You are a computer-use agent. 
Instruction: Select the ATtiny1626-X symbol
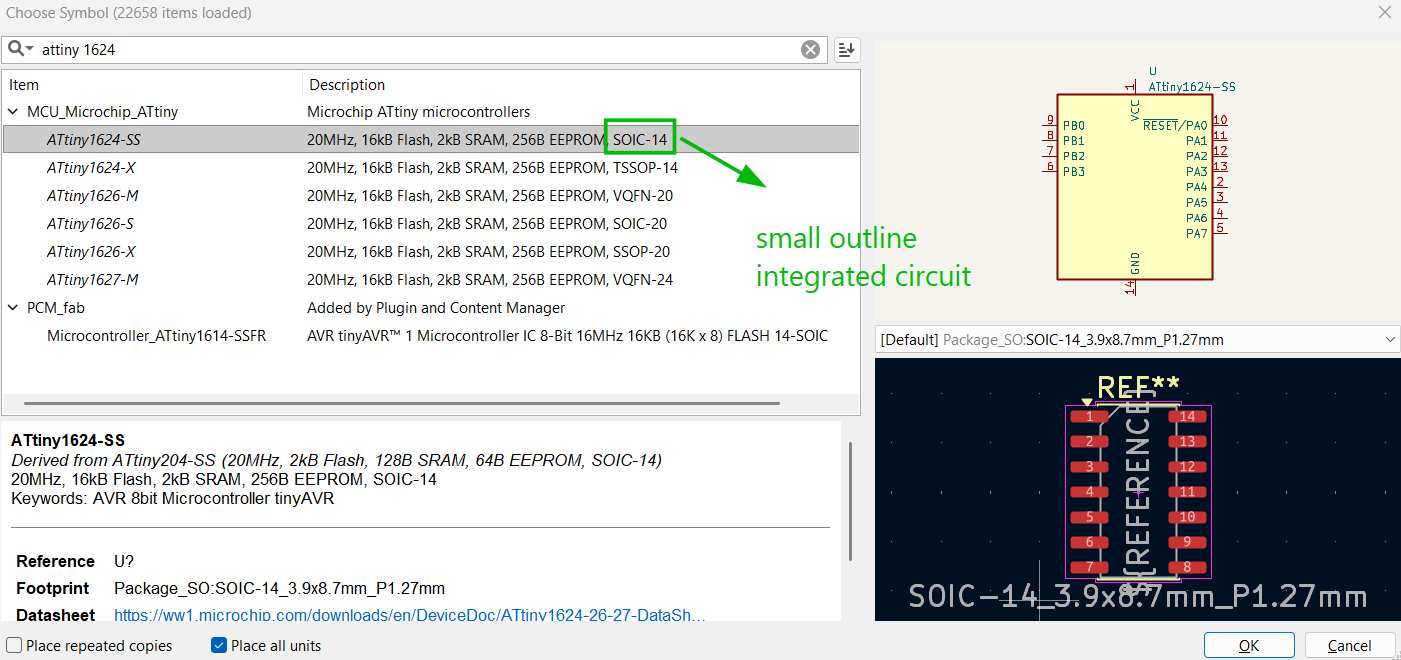coord(431,252)
